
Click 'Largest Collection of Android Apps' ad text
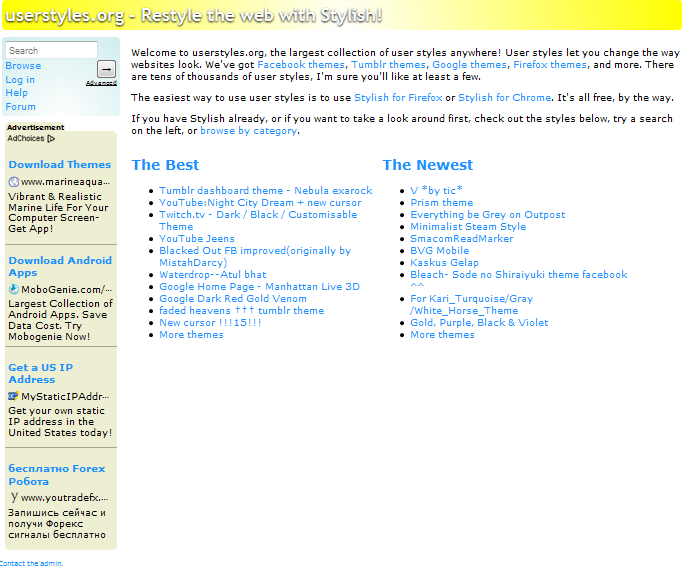[60, 320]
